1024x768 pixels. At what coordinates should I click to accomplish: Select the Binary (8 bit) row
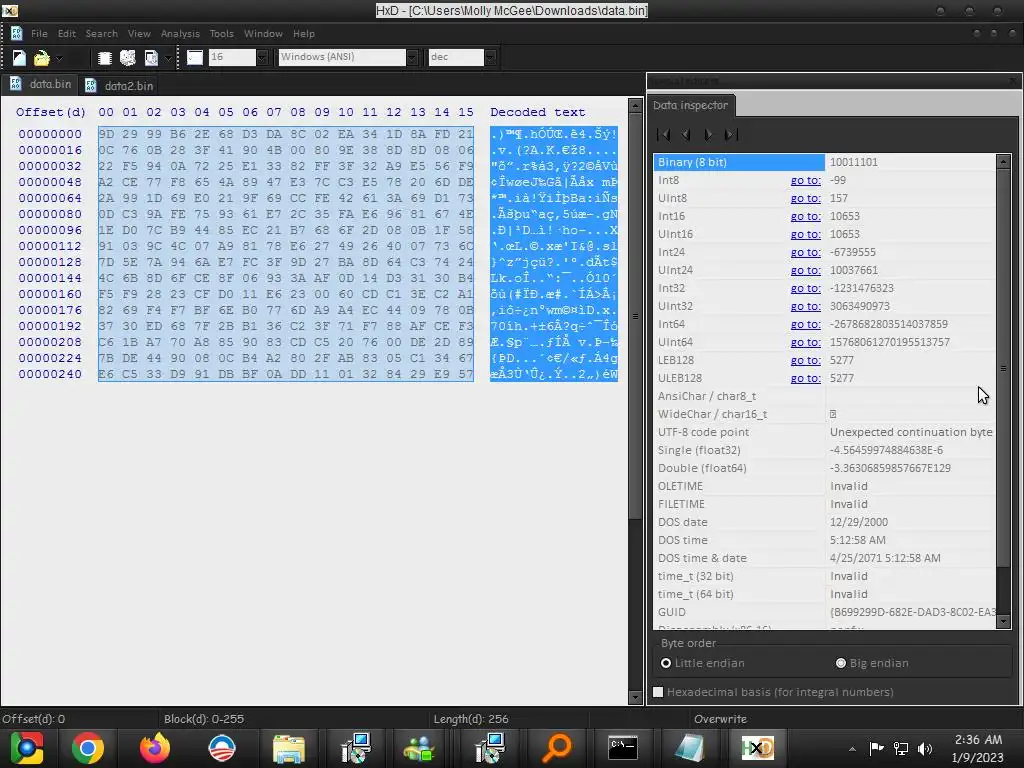[x=825, y=162]
